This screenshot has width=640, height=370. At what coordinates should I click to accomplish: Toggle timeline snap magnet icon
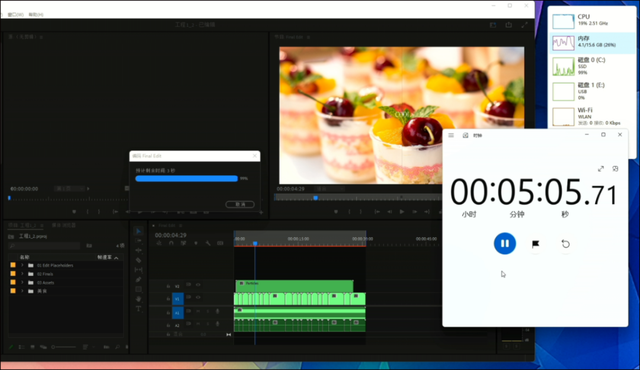pyautogui.click(x=171, y=243)
